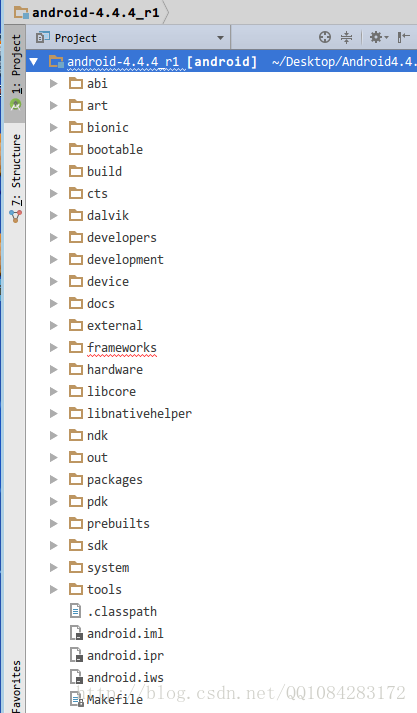Open the gear settings menu
417x713 pixels.
click(x=378, y=37)
